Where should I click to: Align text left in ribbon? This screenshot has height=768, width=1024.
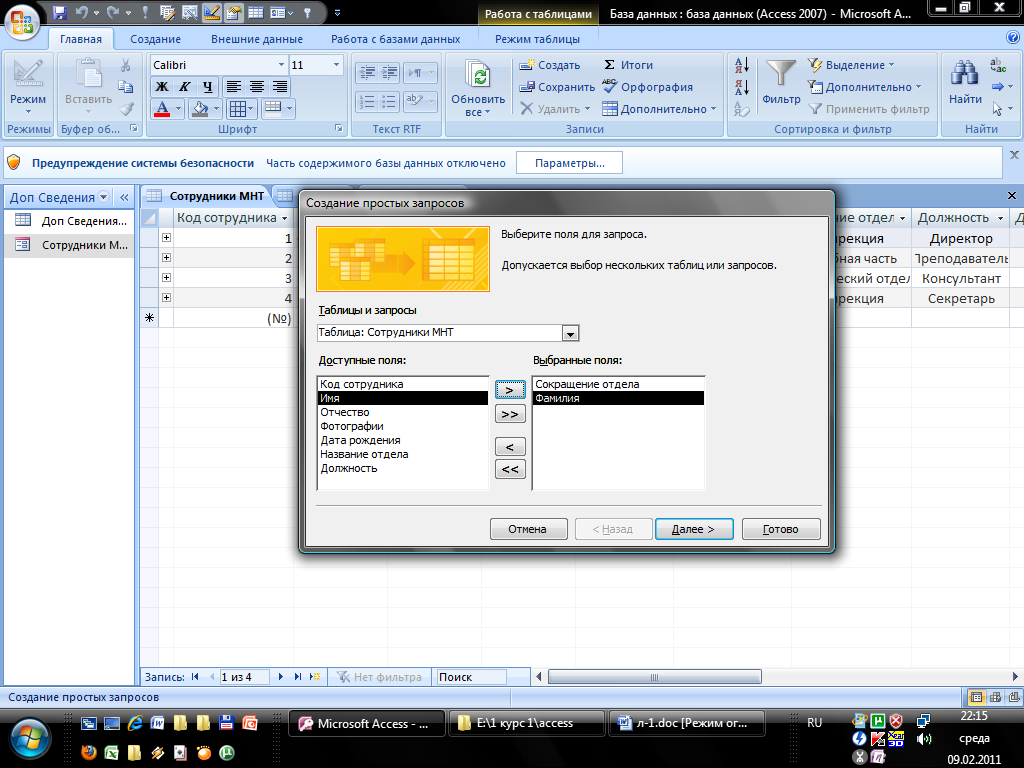234,87
